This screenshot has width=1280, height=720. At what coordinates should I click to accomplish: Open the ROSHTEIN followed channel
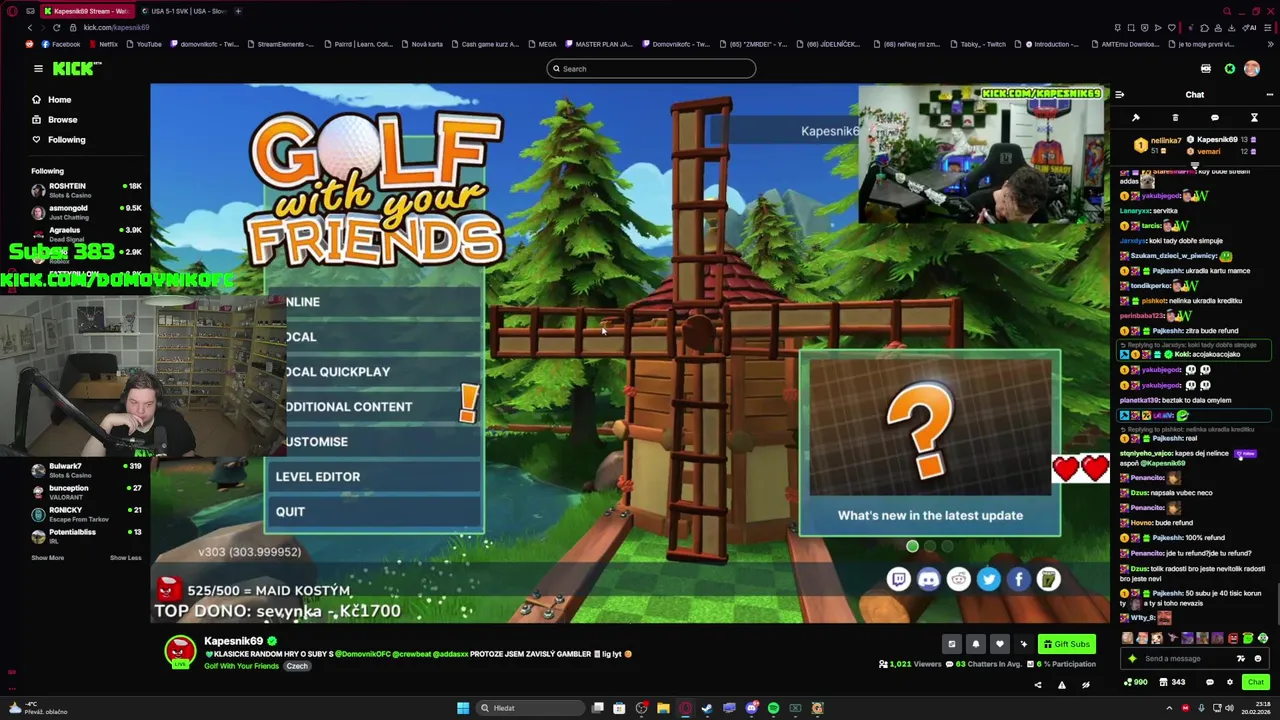(85, 189)
